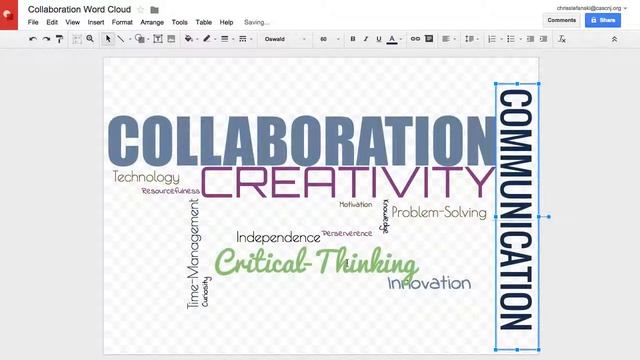Screen dimensions: 640x360
Task: Open the line dash style dropdown
Action: 245,39
